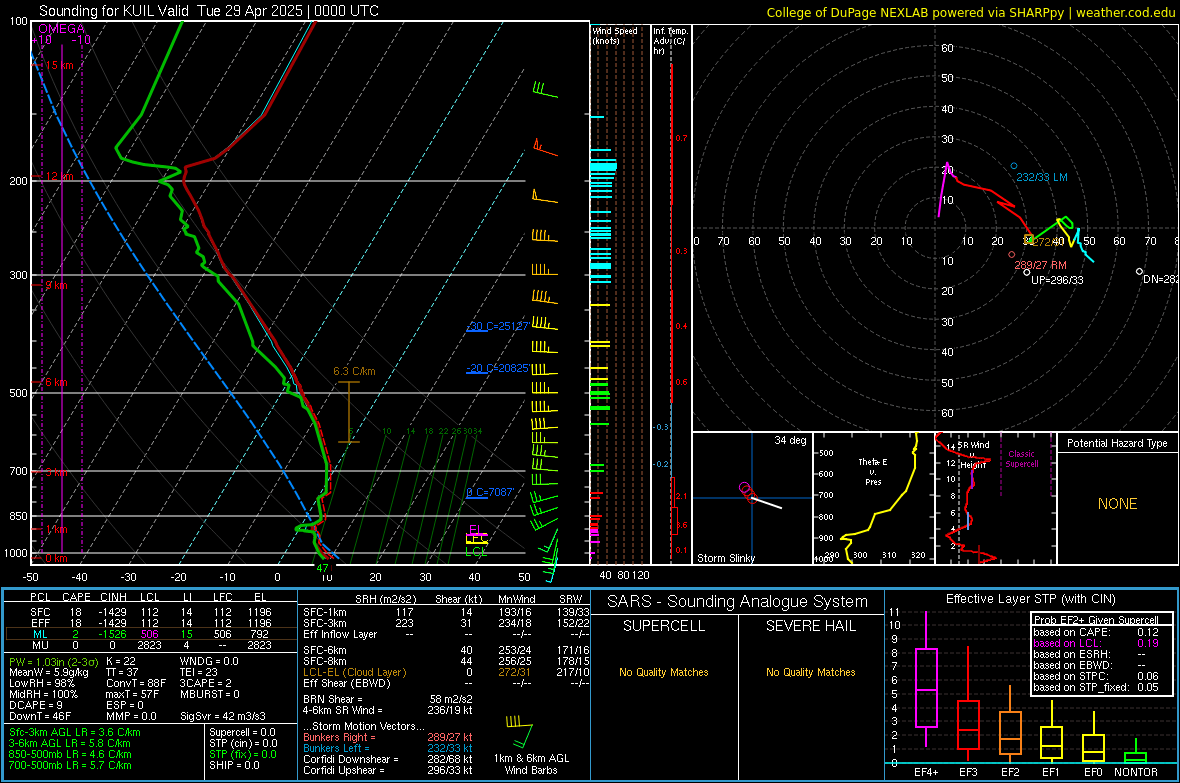Viewport: 1180px width, 783px height.
Task: Click the Classic Supercell inset label
Action: pos(1021,459)
